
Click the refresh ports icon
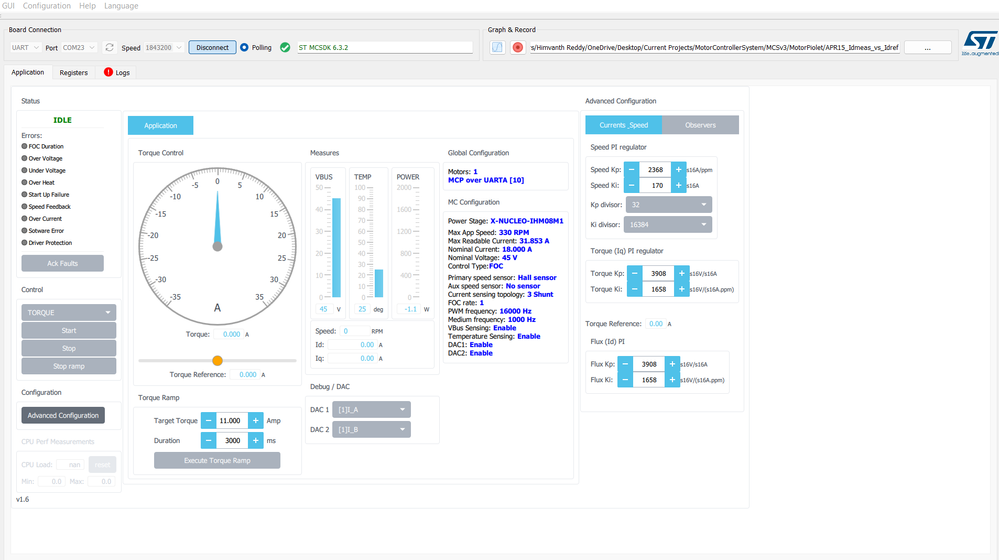(x=110, y=47)
